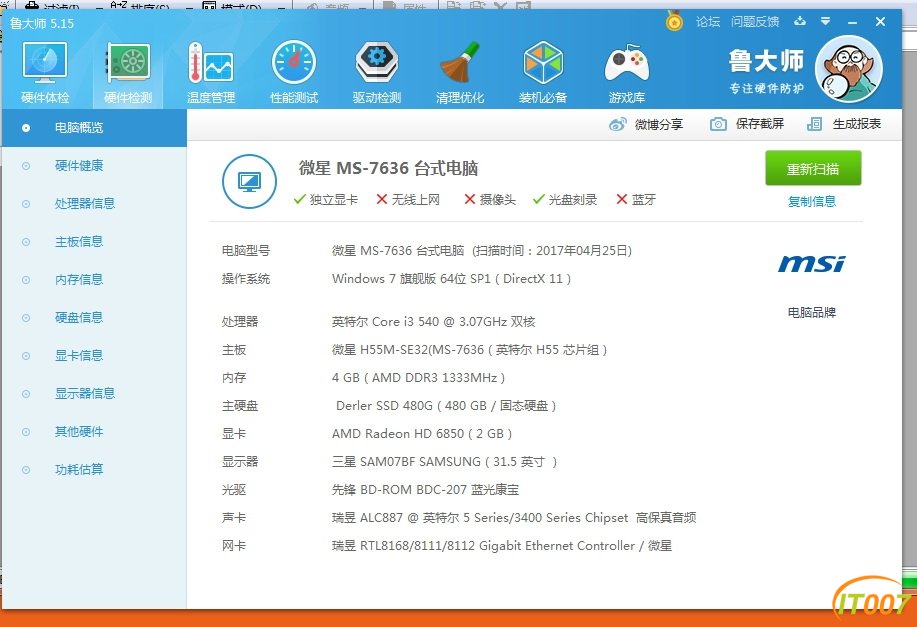Click the 鲁大师 mascot avatar
The width and height of the screenshot is (917, 627).
click(x=849, y=69)
